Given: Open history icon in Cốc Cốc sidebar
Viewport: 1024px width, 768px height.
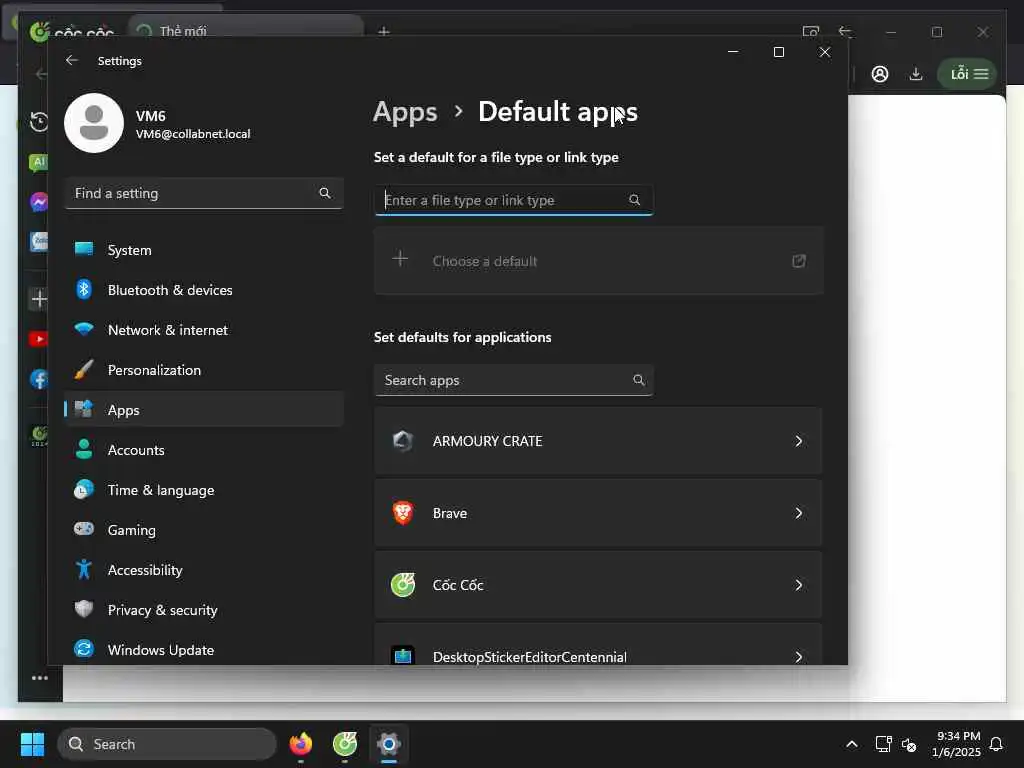Looking at the screenshot, I should click(x=39, y=121).
